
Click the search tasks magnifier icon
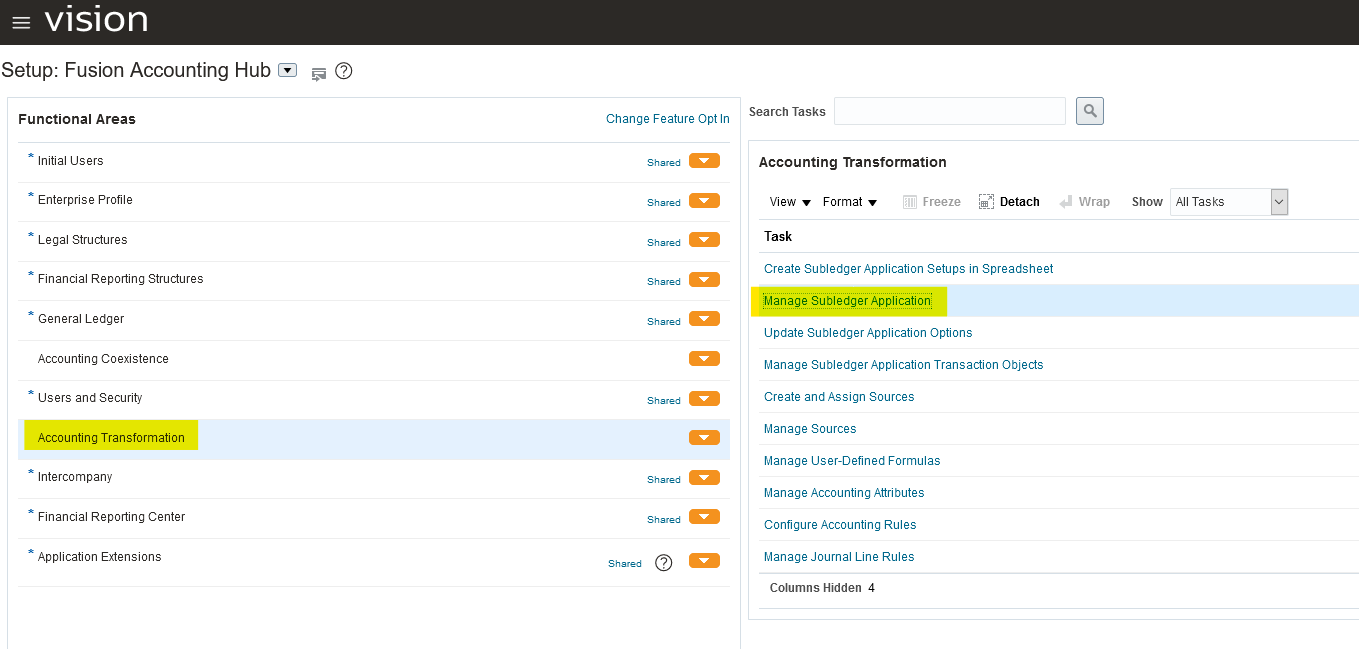(1089, 111)
